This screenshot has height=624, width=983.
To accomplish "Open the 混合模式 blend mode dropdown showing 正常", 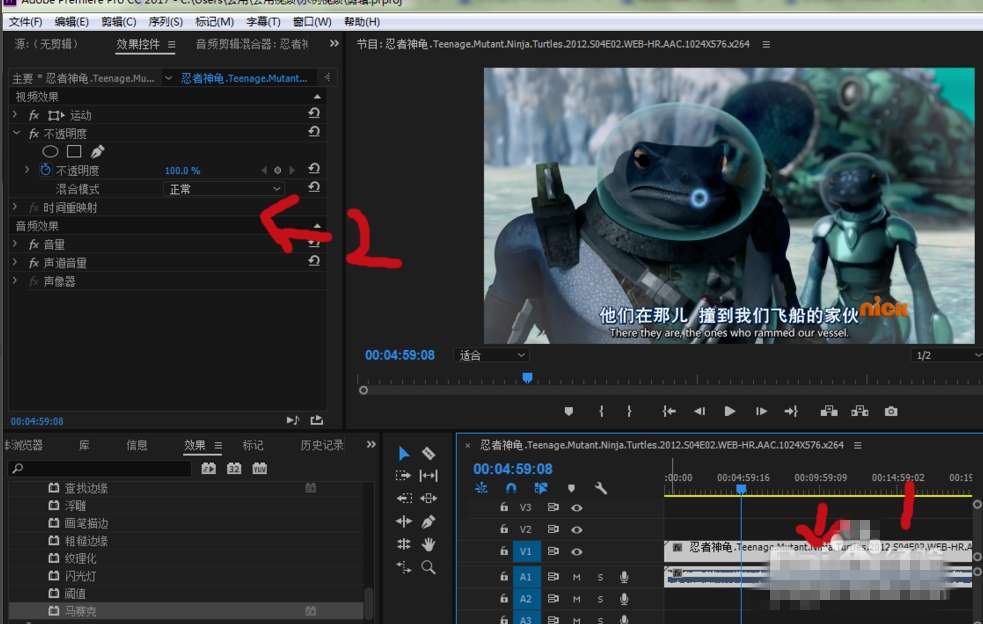I will tap(223, 188).
